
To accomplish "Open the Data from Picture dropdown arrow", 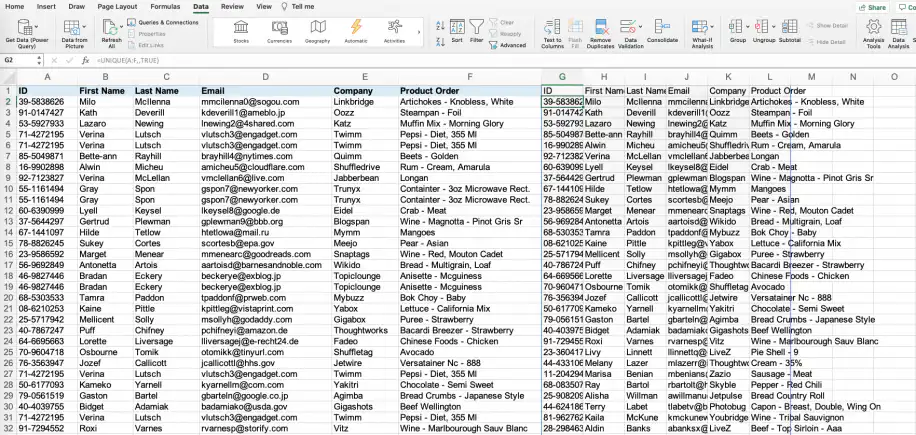I will 84,27.
